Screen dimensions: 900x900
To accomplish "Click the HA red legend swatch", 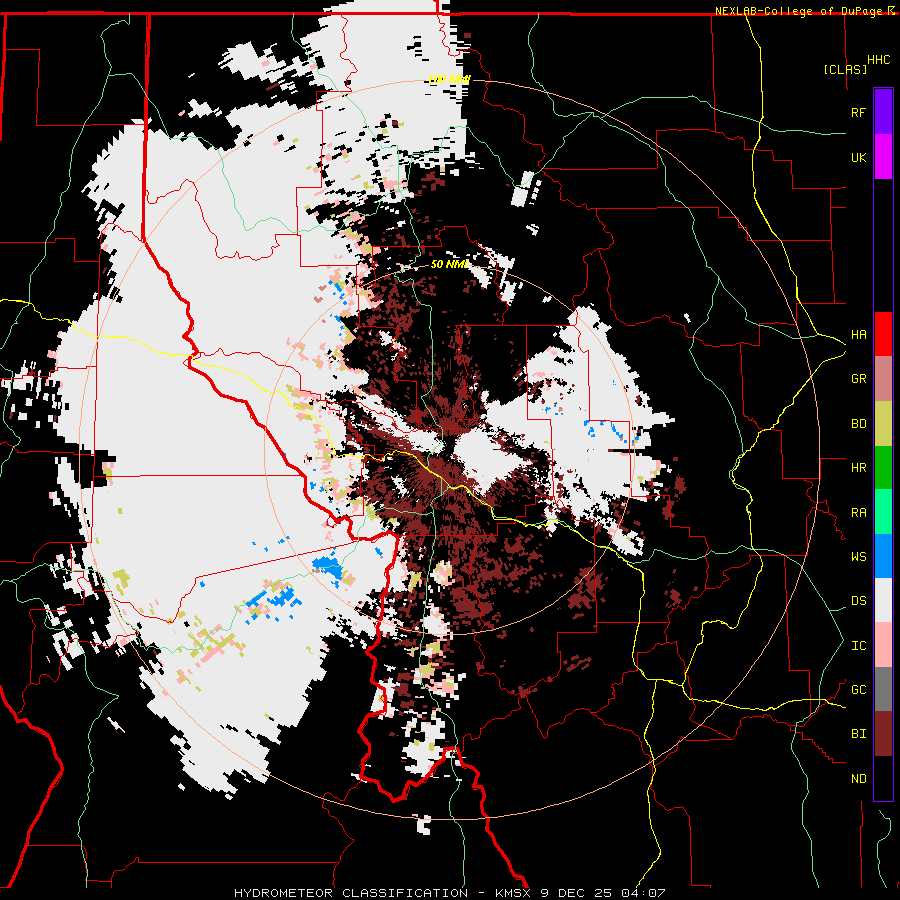I will (x=883, y=334).
